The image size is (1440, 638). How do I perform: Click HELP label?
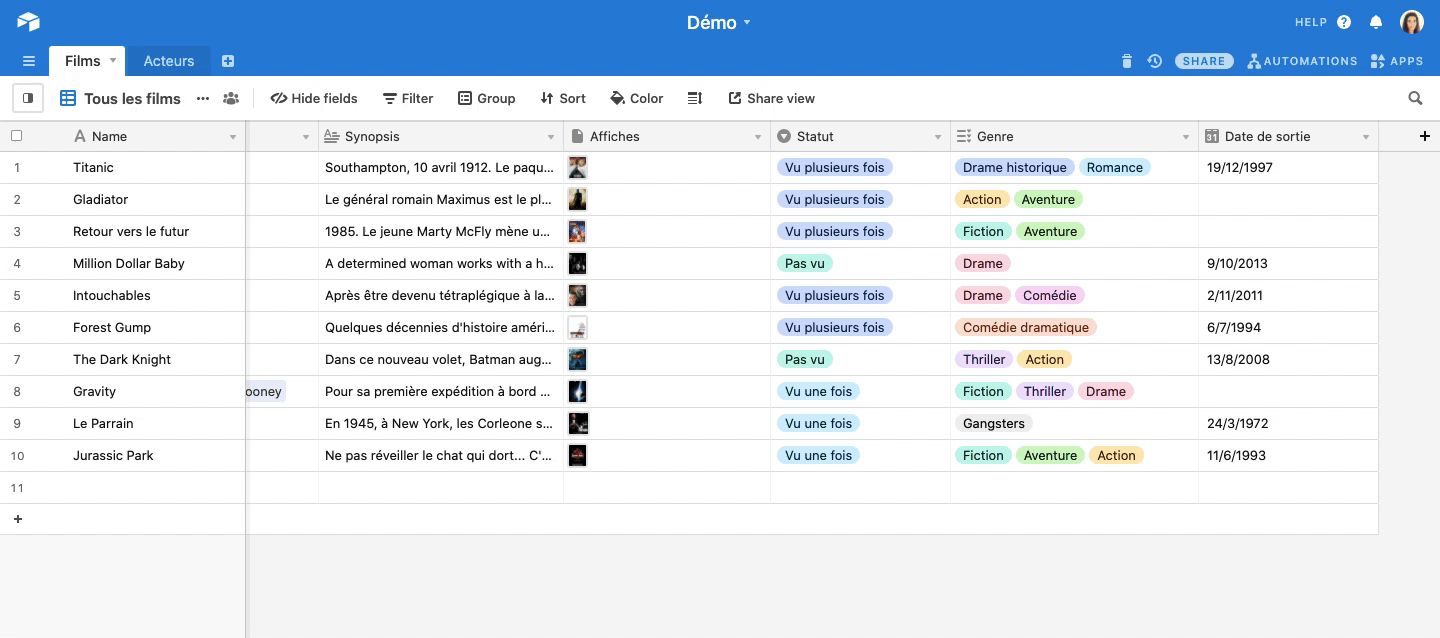point(1311,22)
